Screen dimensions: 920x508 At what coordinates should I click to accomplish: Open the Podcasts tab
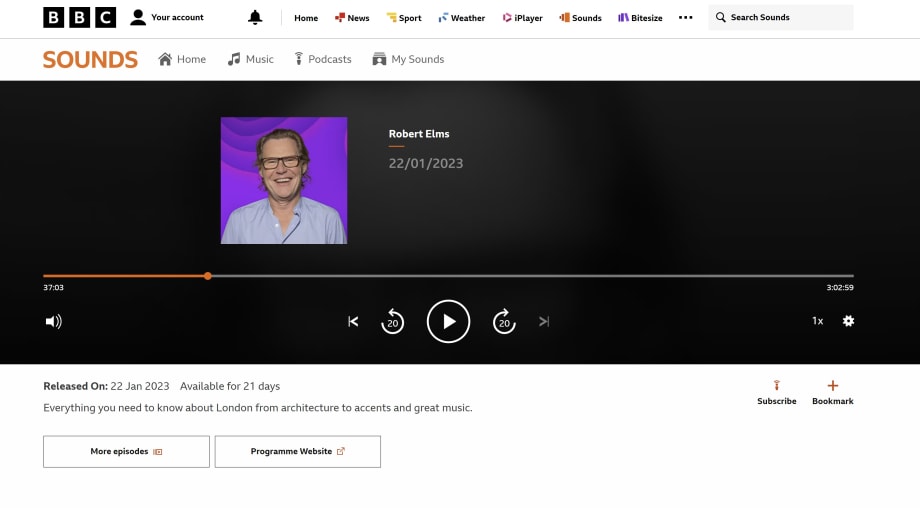323,59
